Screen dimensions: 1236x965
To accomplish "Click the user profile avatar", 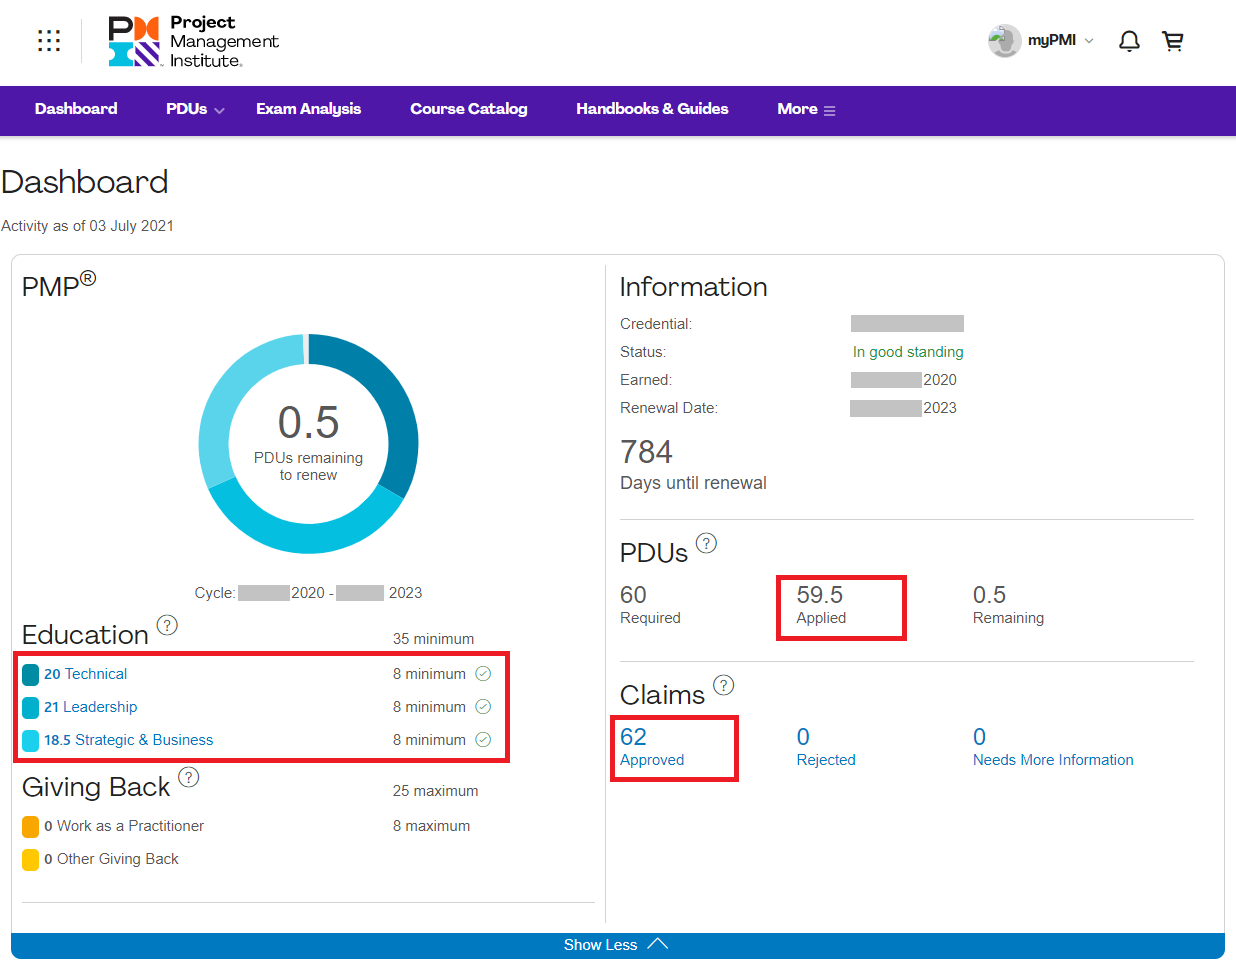I will [1004, 41].
